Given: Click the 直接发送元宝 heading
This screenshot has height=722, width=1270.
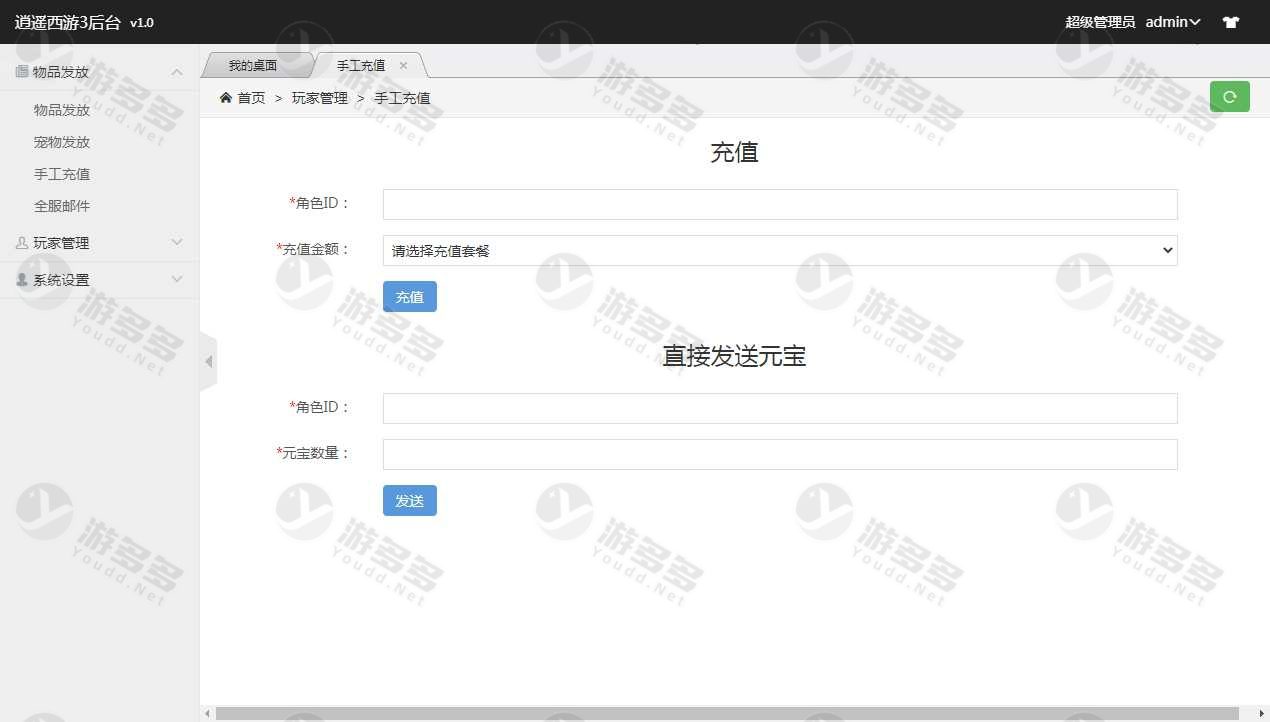Looking at the screenshot, I should pos(734,356).
